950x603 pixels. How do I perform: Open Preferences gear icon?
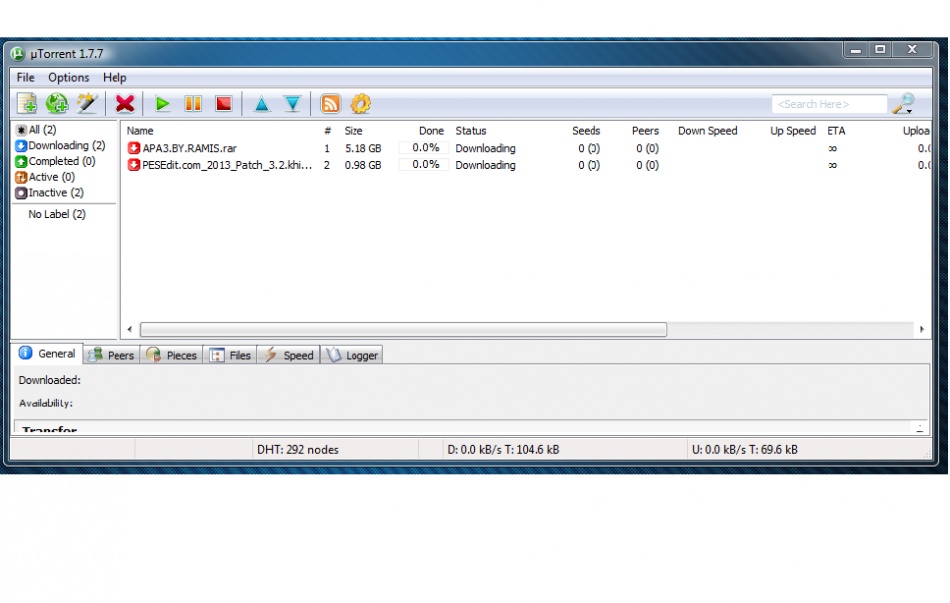(x=360, y=104)
